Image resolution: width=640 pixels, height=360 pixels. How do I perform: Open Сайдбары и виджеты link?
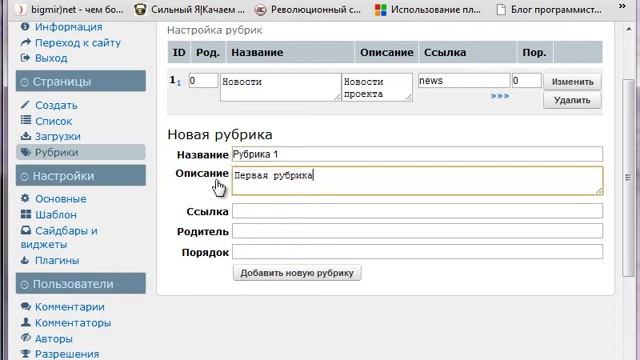pyautogui.click(x=59, y=238)
